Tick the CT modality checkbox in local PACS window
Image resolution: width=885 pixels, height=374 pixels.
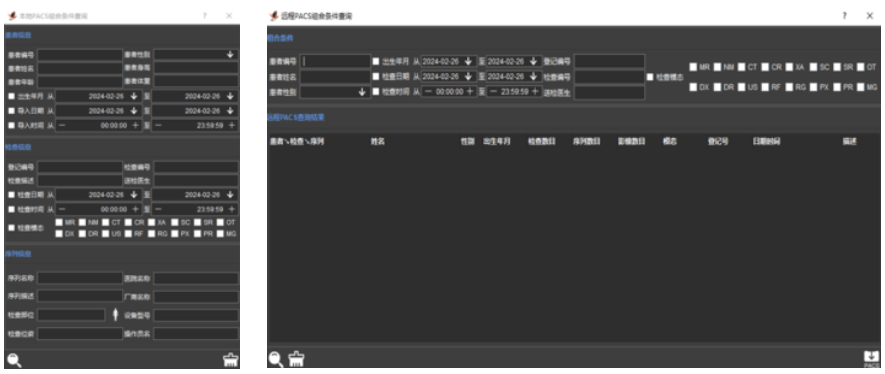106,222
